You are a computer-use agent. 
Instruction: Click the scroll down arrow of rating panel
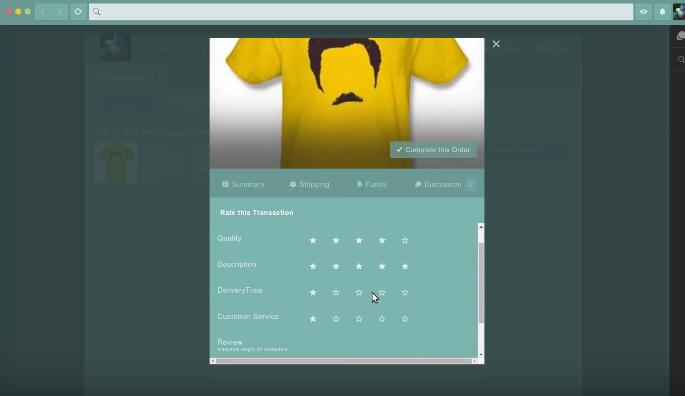[x=481, y=354]
